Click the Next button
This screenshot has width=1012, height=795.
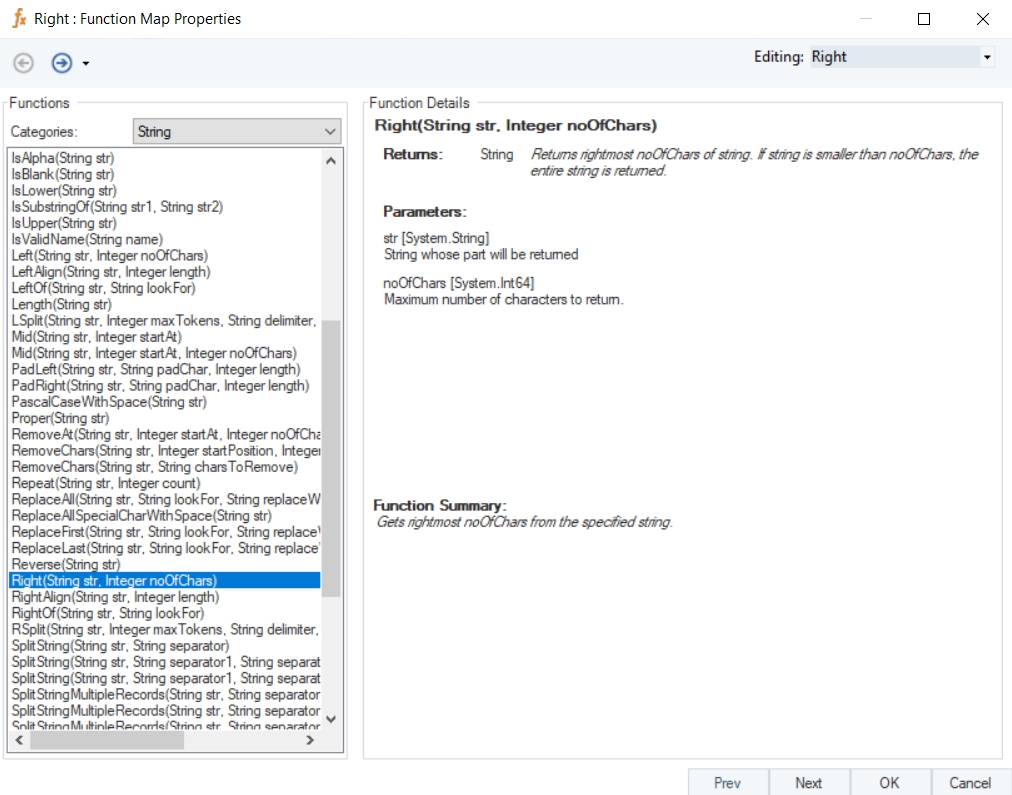[809, 782]
